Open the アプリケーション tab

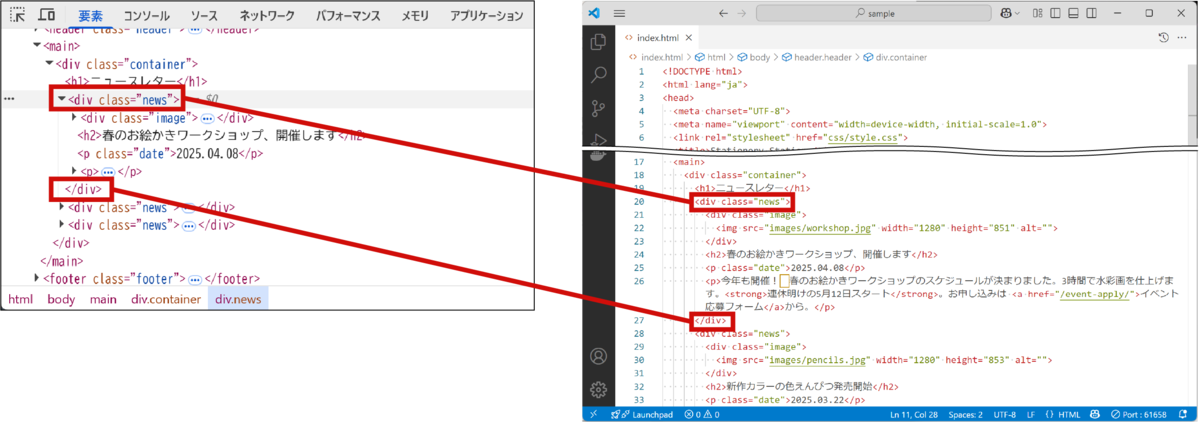pyautogui.click(x=487, y=16)
